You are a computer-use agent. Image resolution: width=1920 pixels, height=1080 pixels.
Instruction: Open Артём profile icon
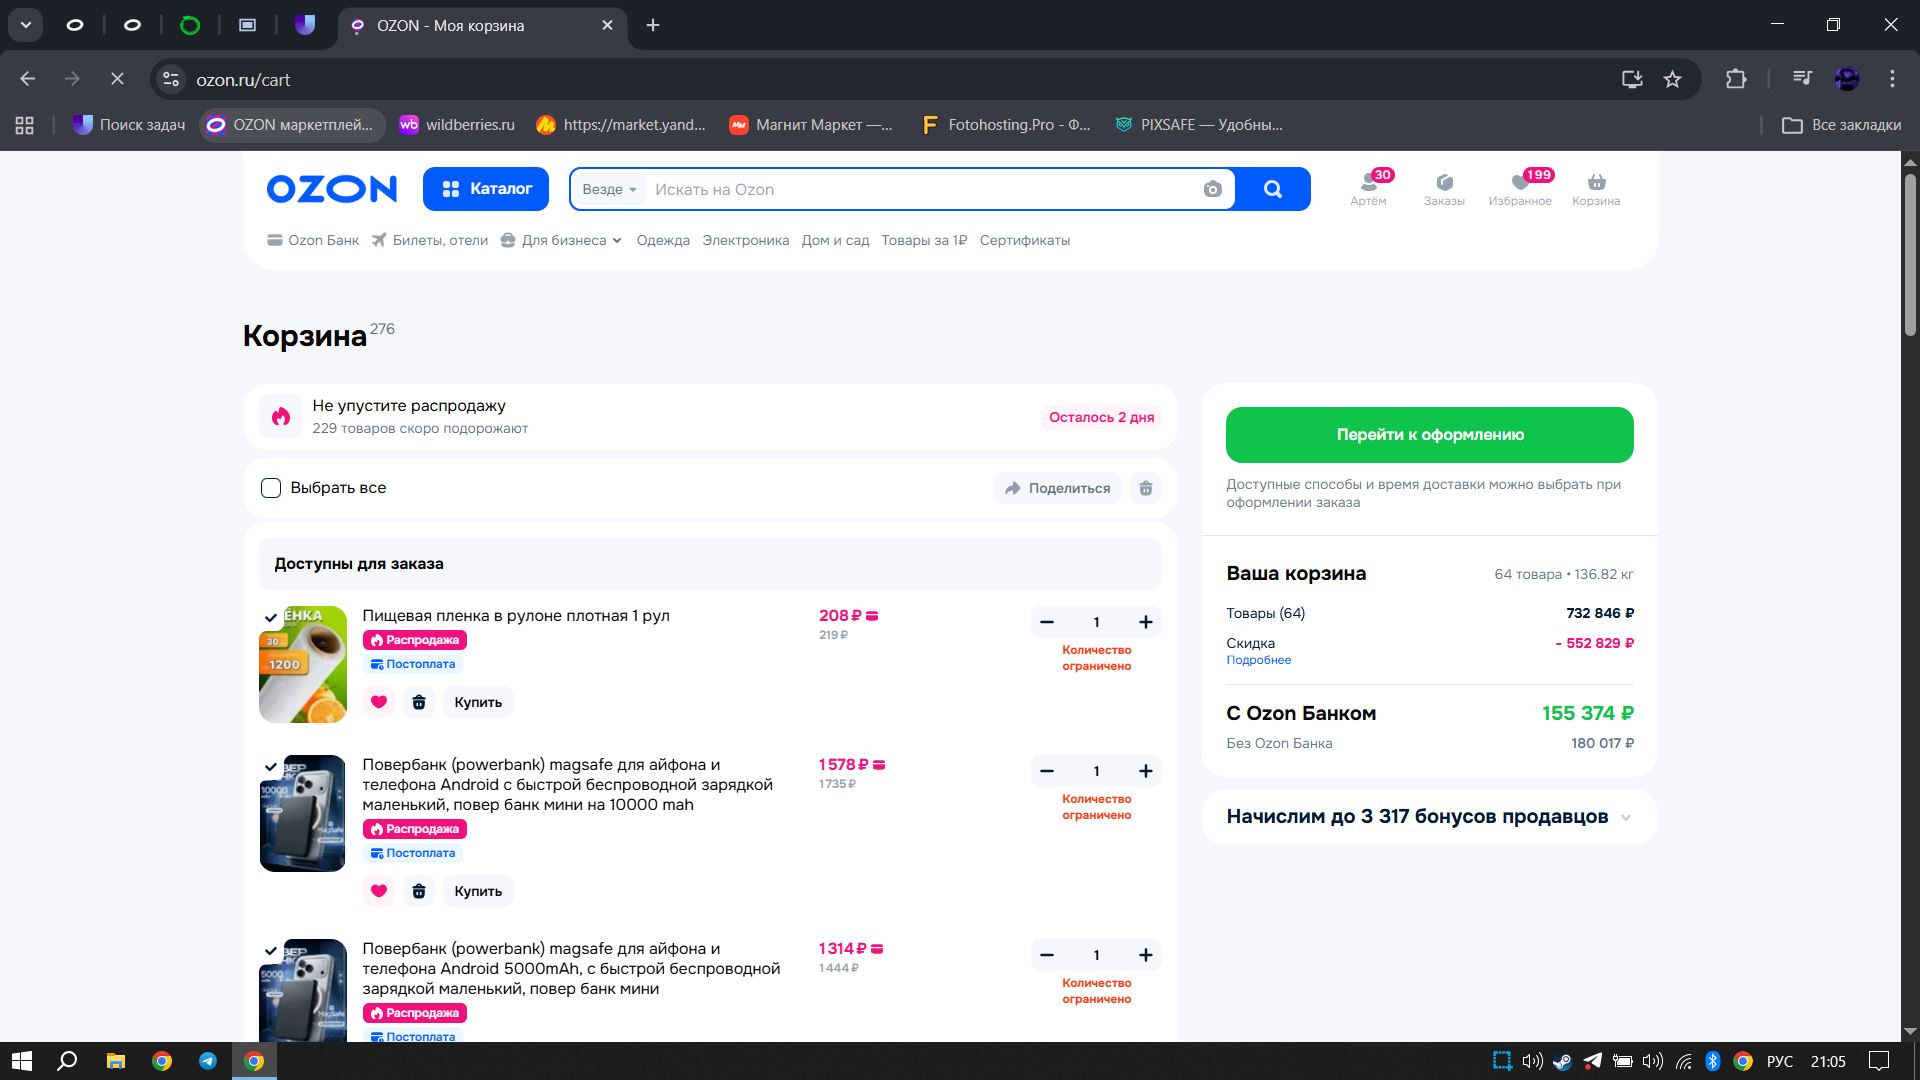click(x=1368, y=183)
